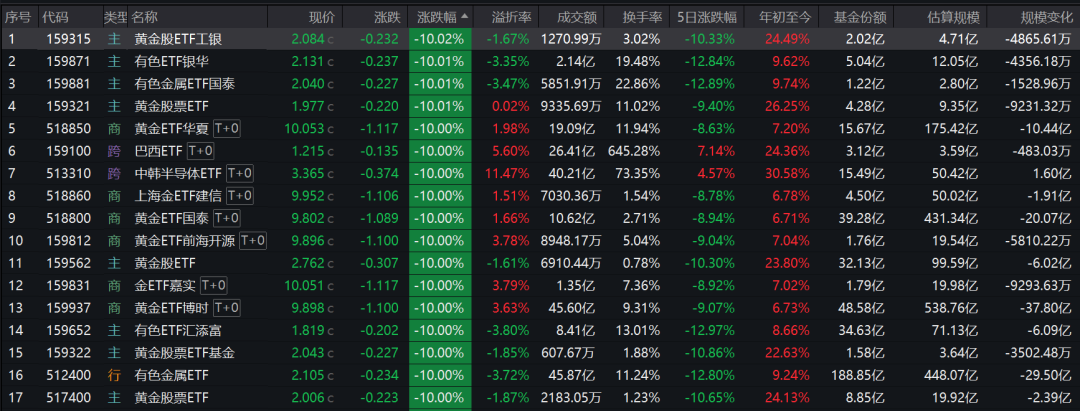This screenshot has width=1080, height=411.
Task: Open fund code 159562 黄金股ETF
Action: (65, 262)
